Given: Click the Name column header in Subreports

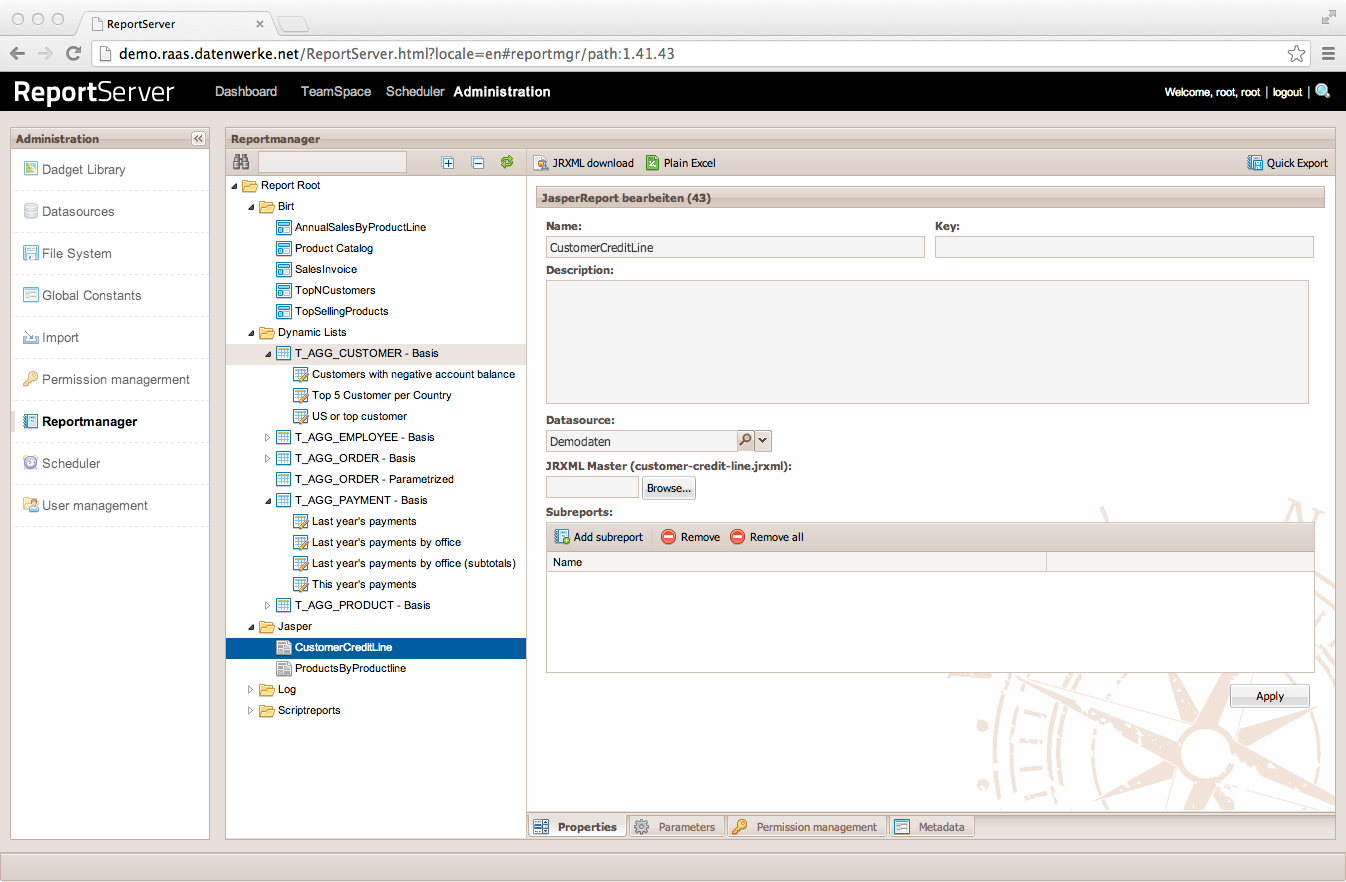Looking at the screenshot, I should (x=796, y=562).
